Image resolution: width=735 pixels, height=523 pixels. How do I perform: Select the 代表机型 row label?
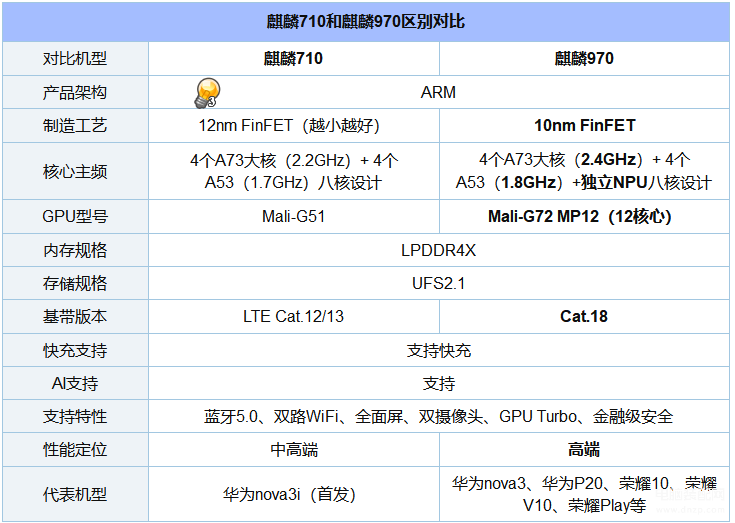click(x=75, y=494)
